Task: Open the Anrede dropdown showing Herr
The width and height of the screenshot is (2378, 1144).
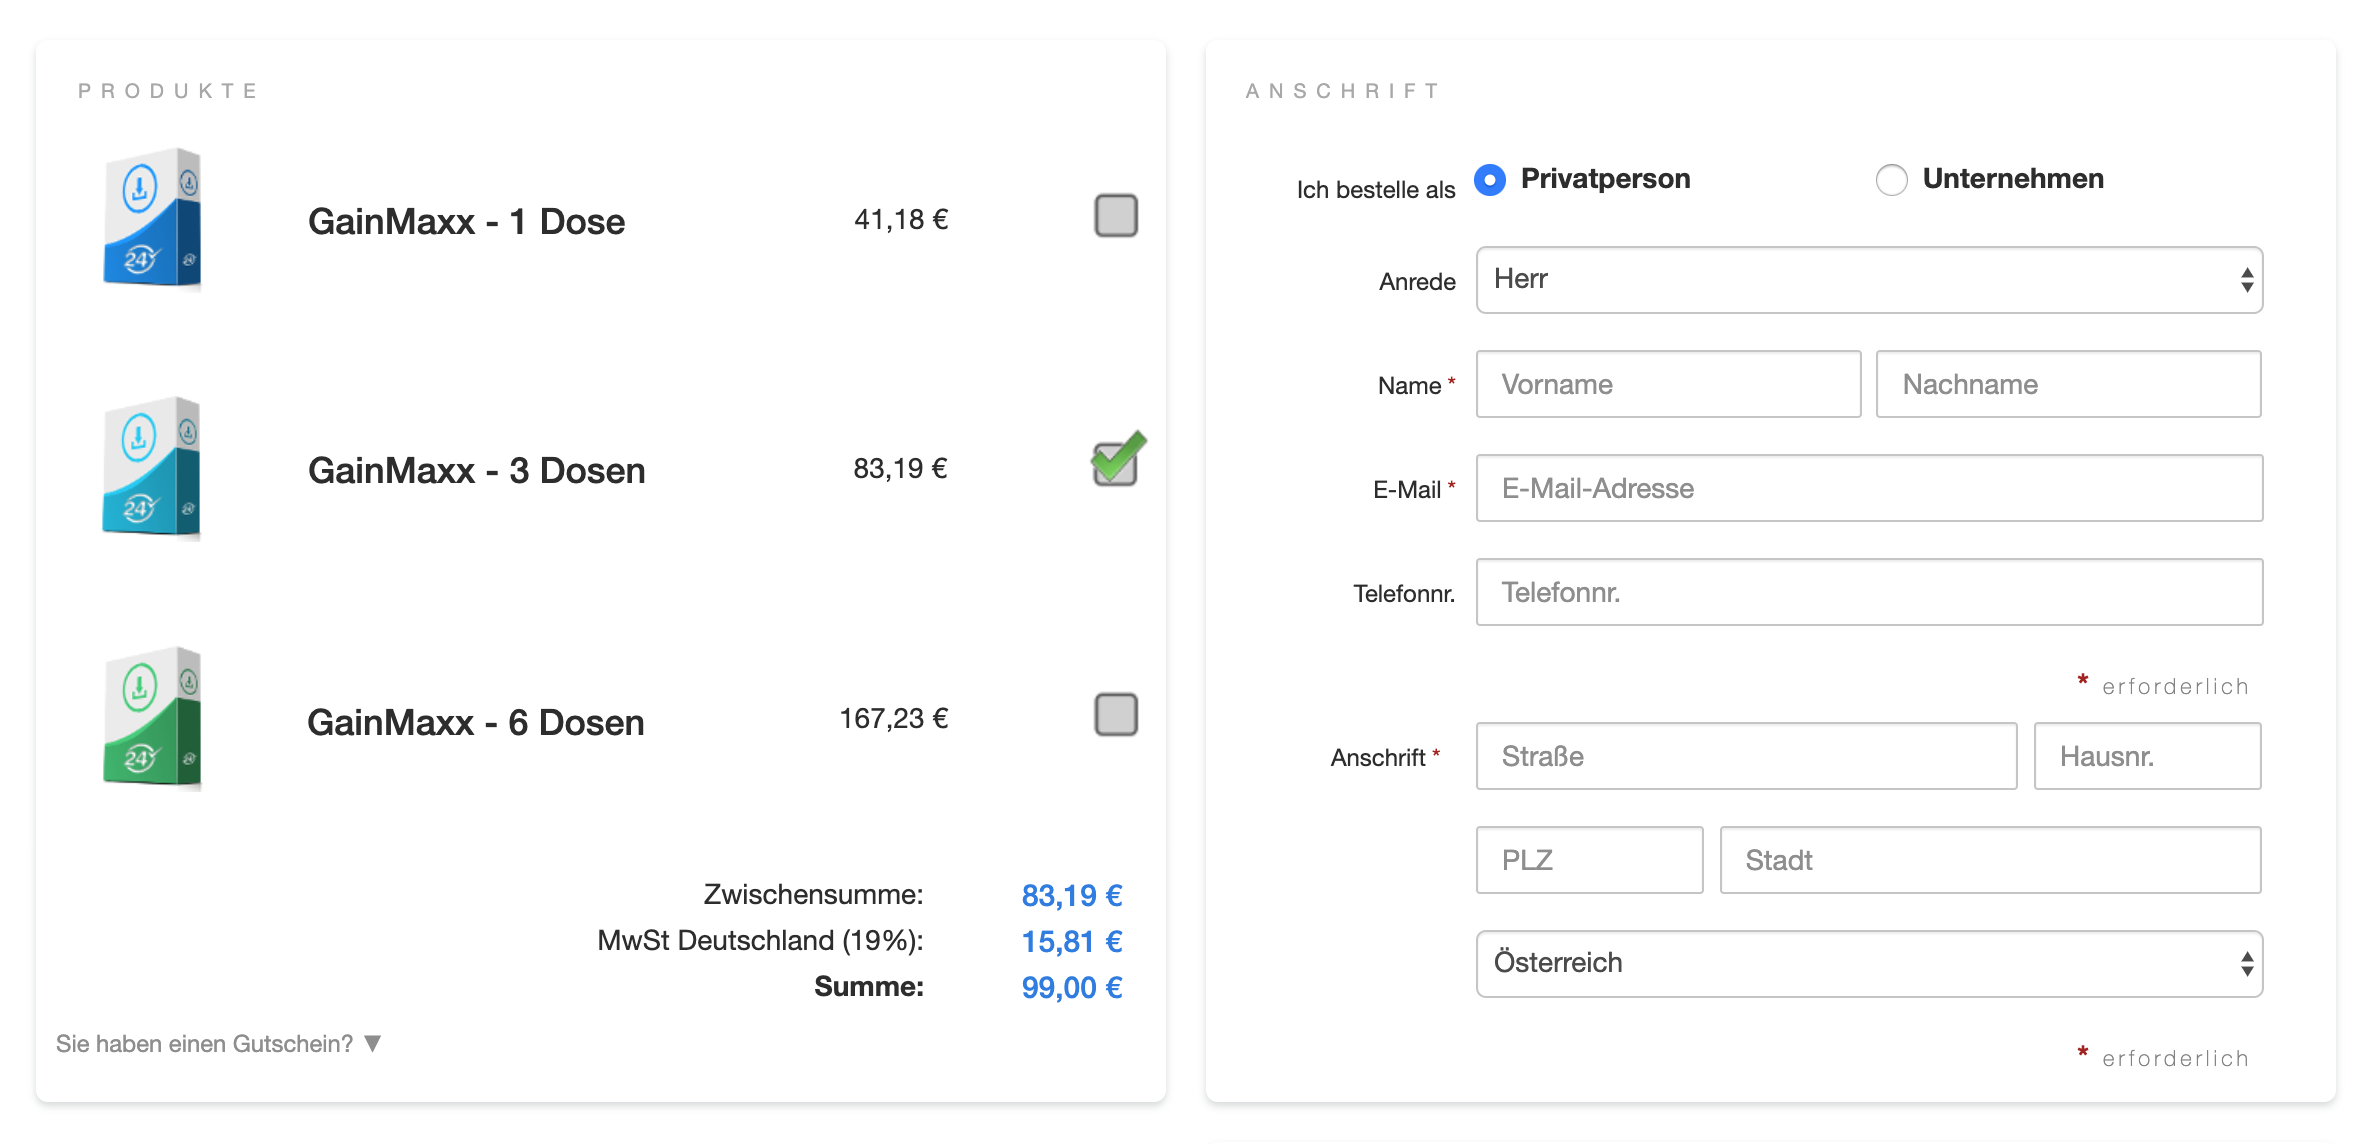Action: tap(1868, 280)
